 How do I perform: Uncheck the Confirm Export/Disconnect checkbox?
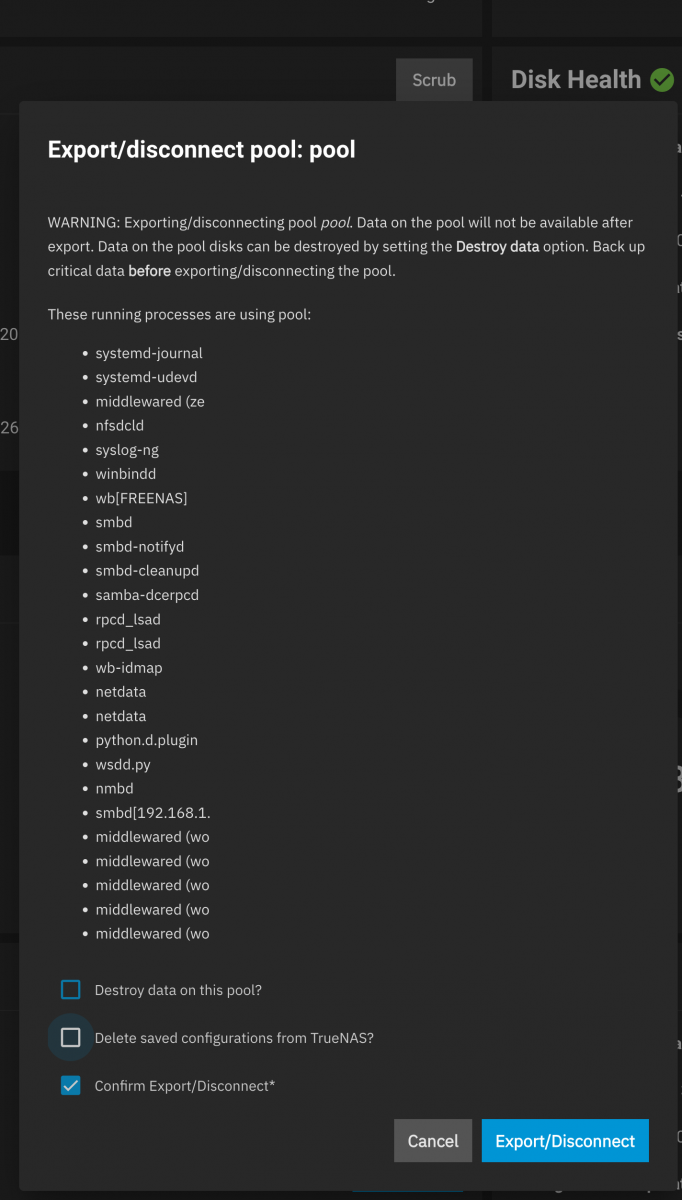coord(70,1086)
